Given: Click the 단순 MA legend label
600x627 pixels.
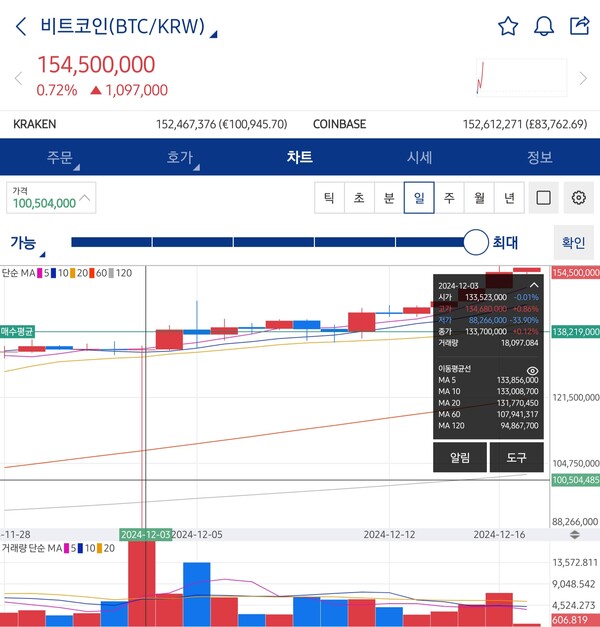Looking at the screenshot, I should (x=18, y=273).
